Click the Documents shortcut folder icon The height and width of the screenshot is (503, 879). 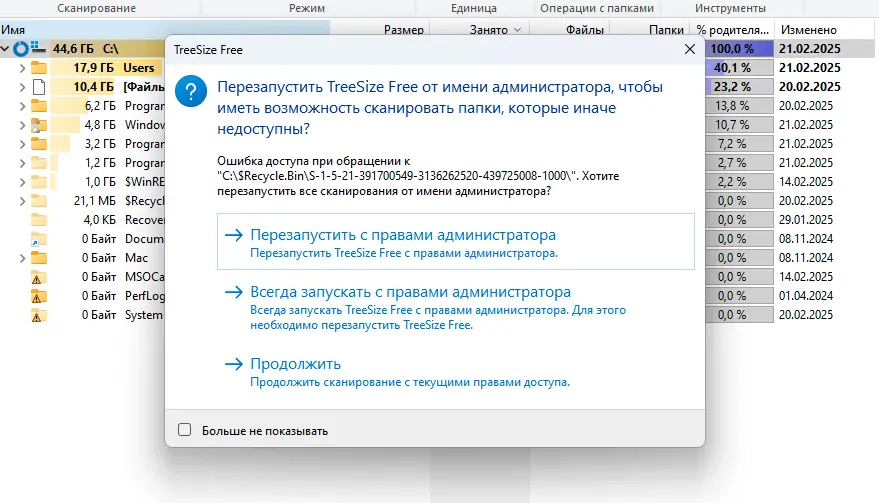[39, 239]
